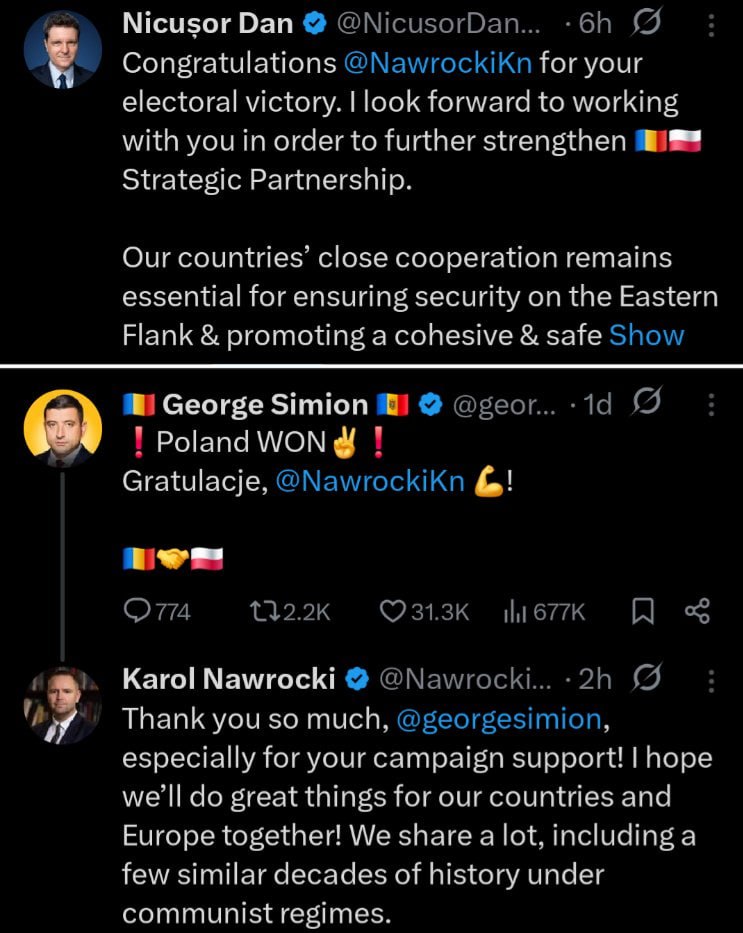Open George Simion's profile picture
This screenshot has width=743, height=933.
pos(62,428)
